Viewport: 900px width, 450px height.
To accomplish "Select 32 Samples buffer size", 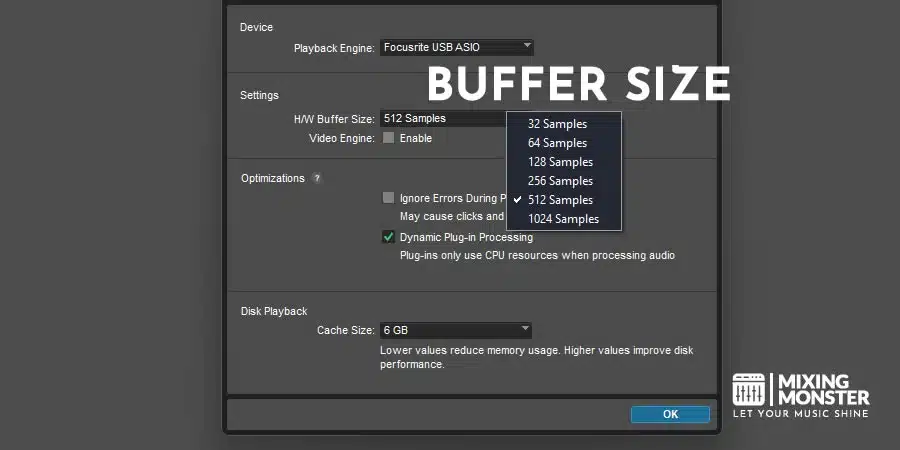I will [557, 124].
